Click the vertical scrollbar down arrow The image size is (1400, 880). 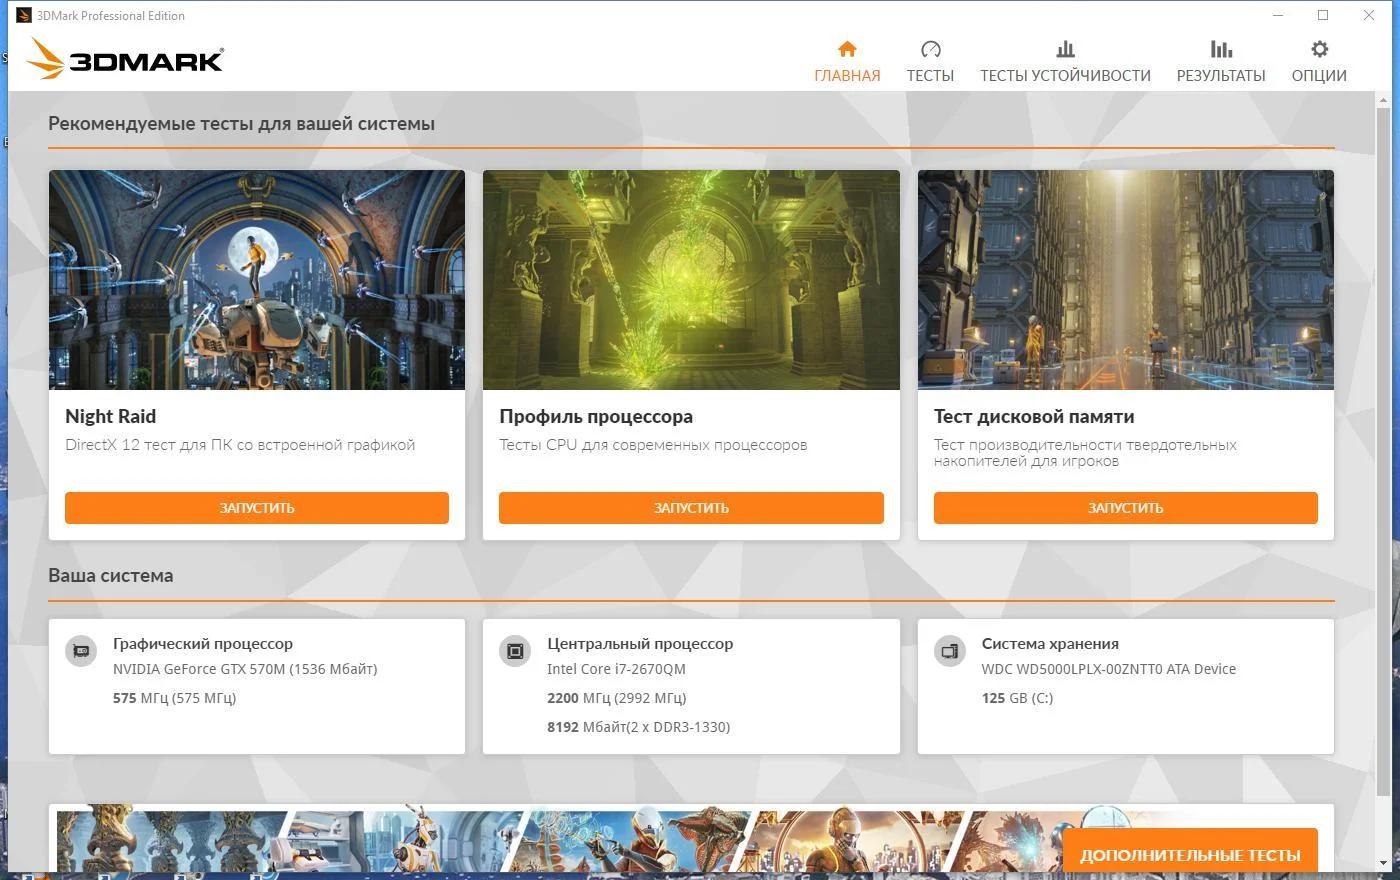click(1384, 862)
